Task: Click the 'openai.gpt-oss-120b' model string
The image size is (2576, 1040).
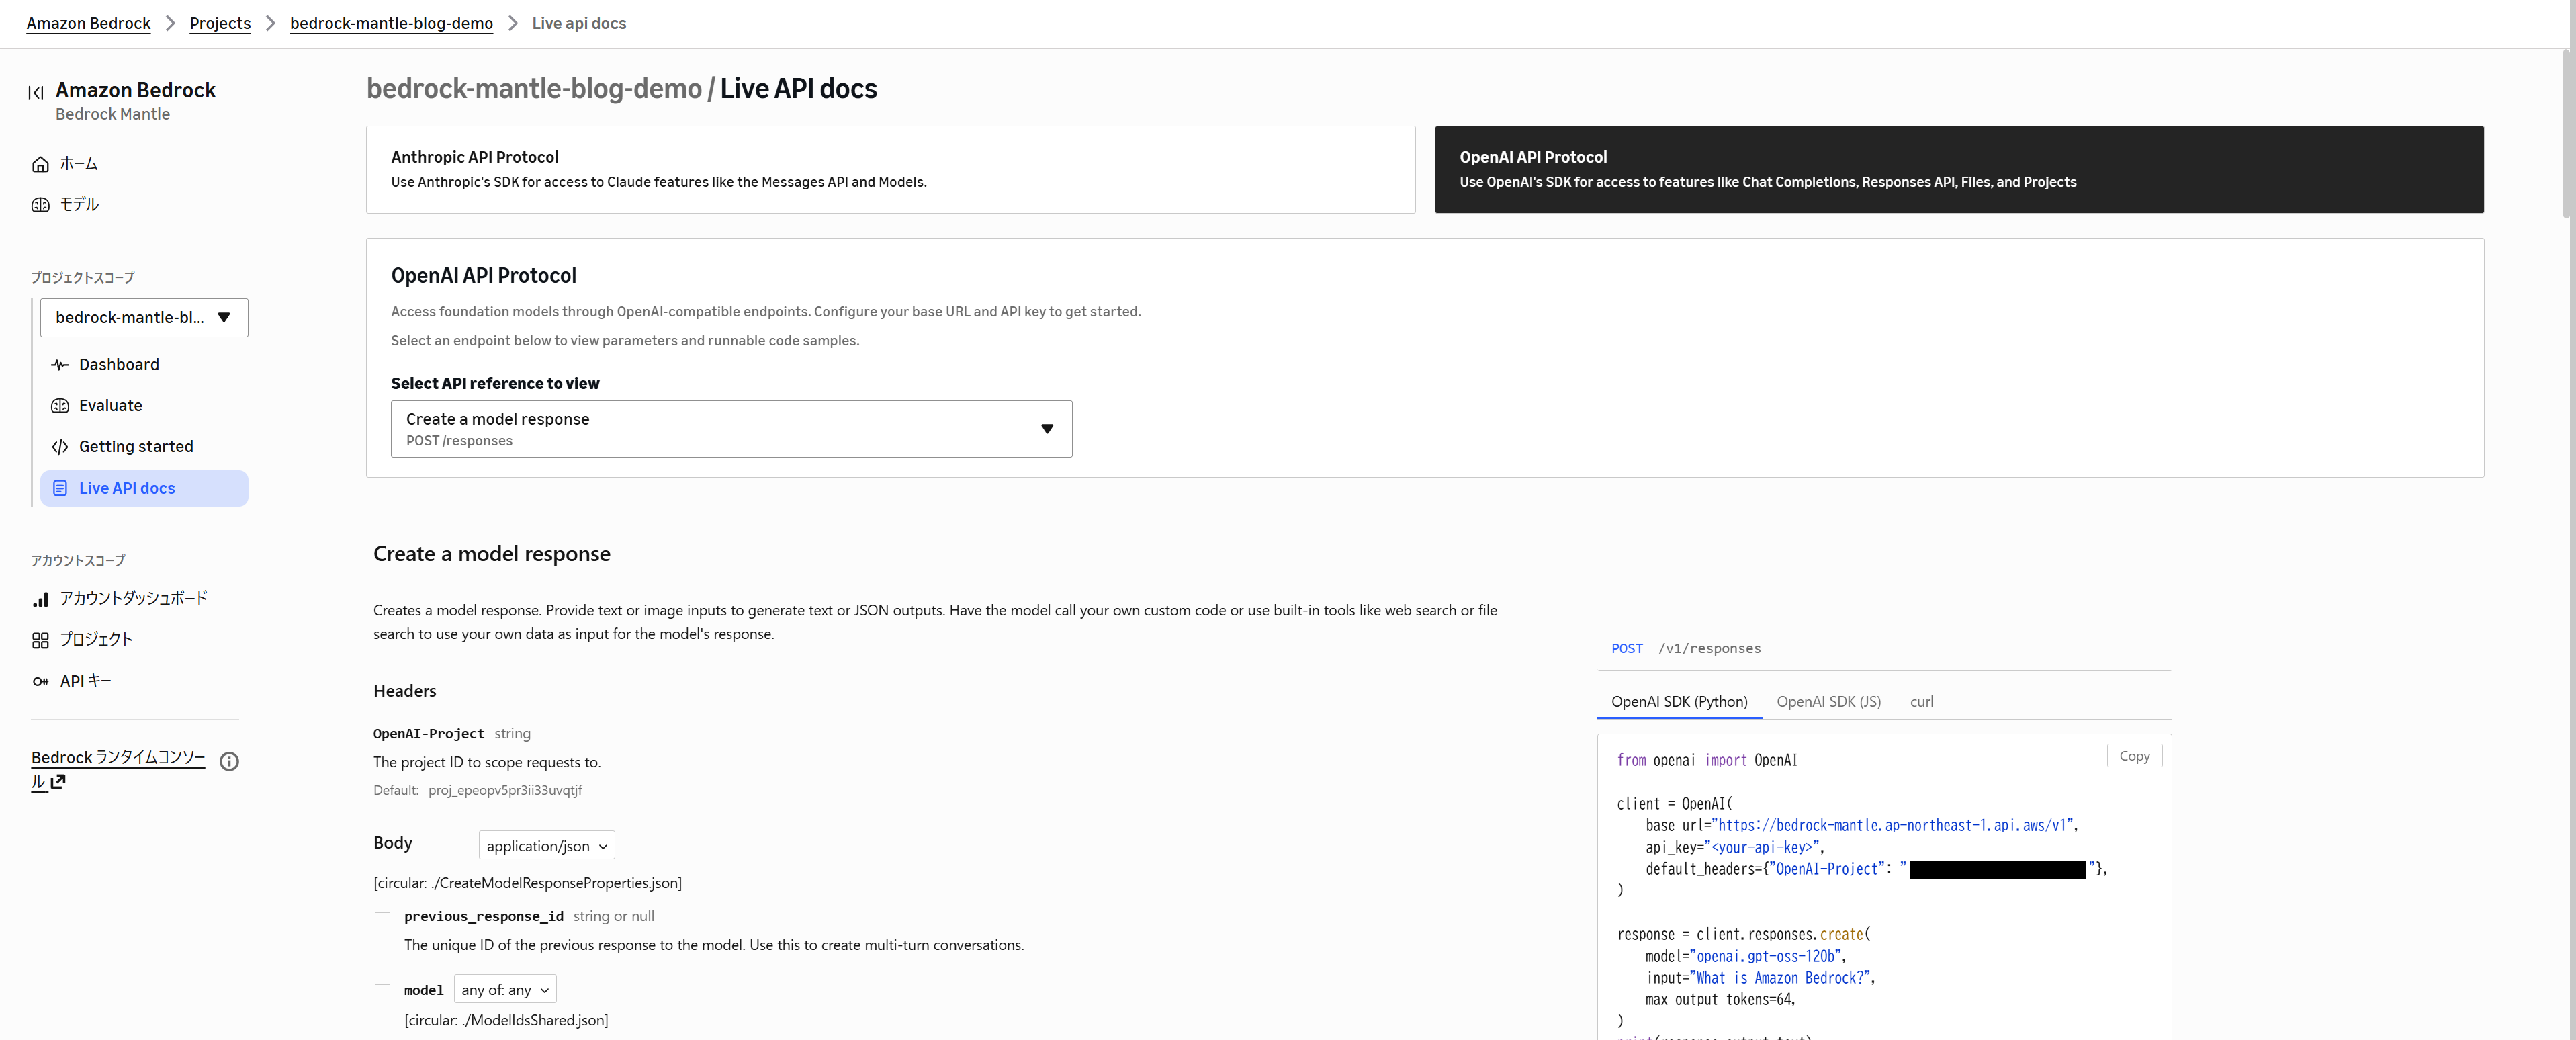Action: 1764,957
